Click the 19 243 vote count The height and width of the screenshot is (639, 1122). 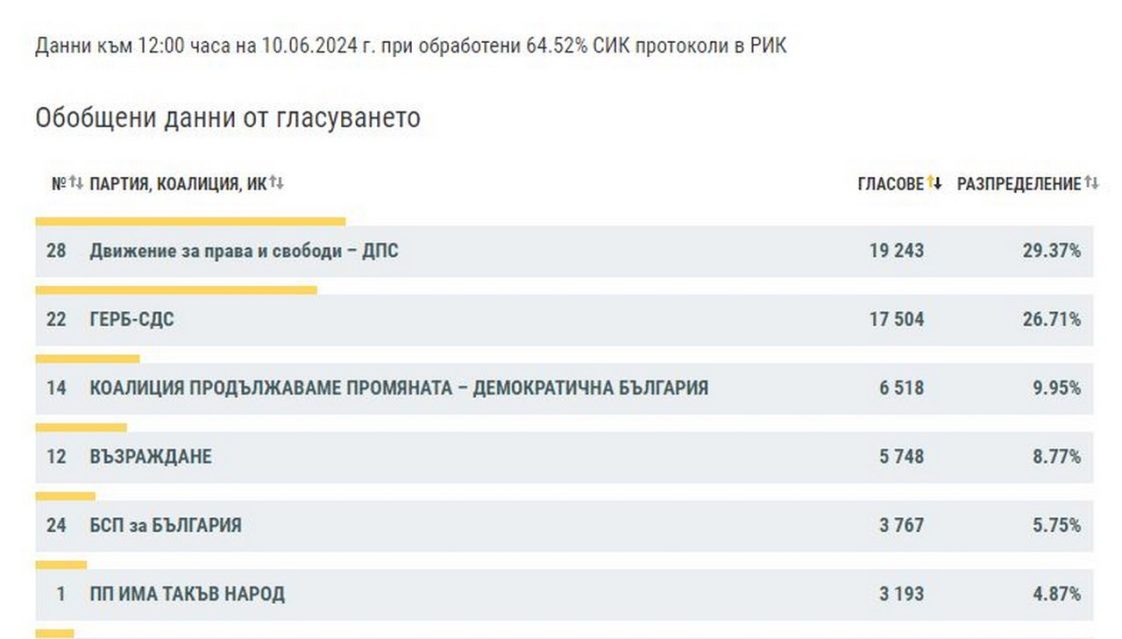pyautogui.click(x=896, y=251)
